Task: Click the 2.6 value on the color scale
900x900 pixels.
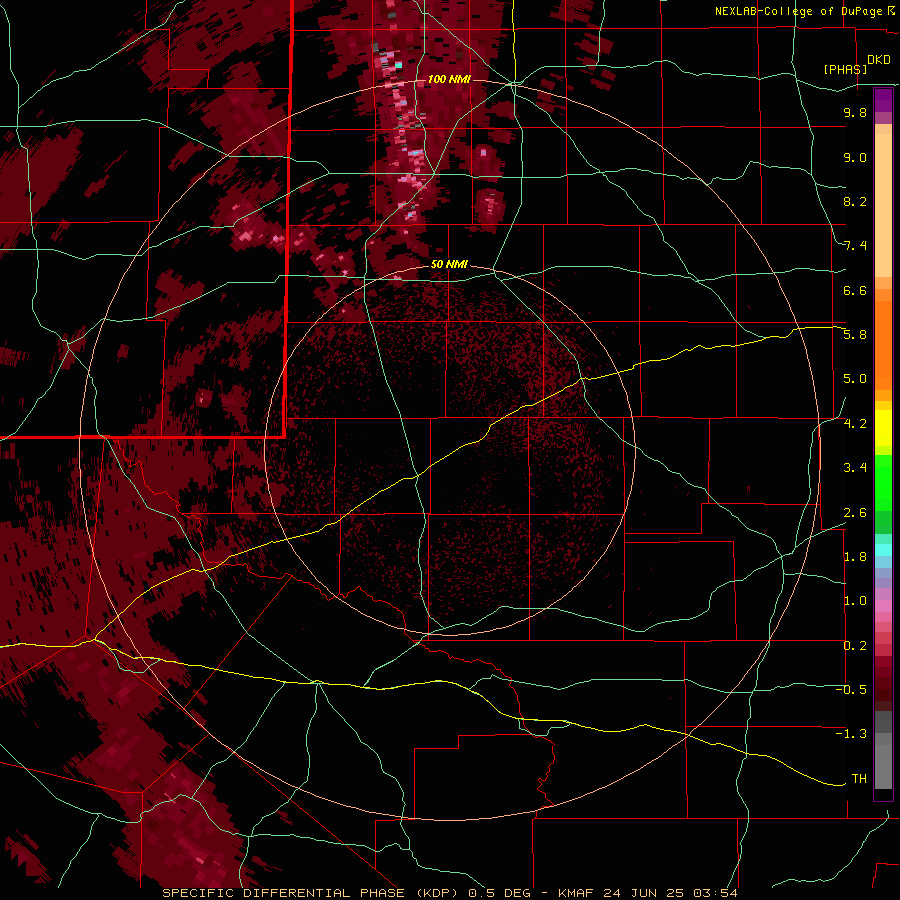Action: (x=855, y=513)
